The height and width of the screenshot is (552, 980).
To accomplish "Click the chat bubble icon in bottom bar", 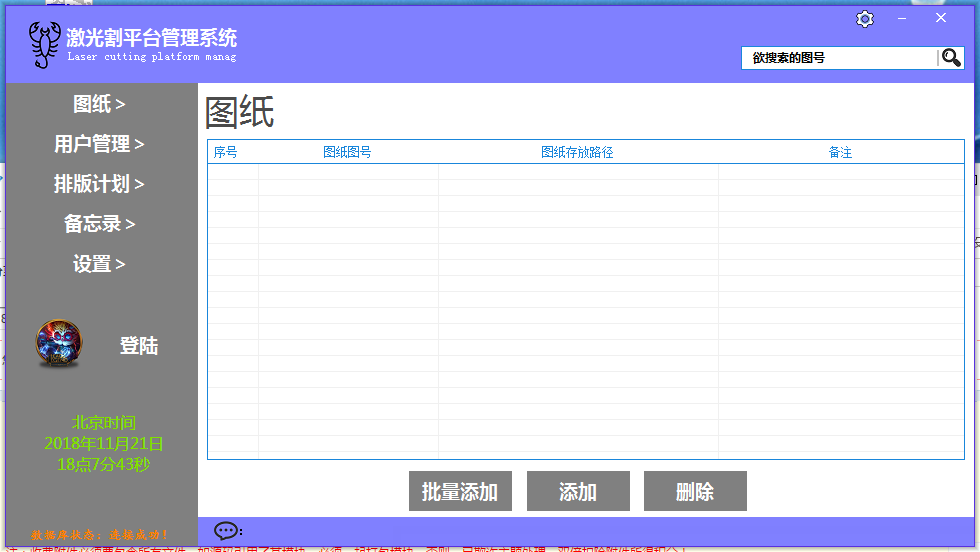I will coord(228,531).
